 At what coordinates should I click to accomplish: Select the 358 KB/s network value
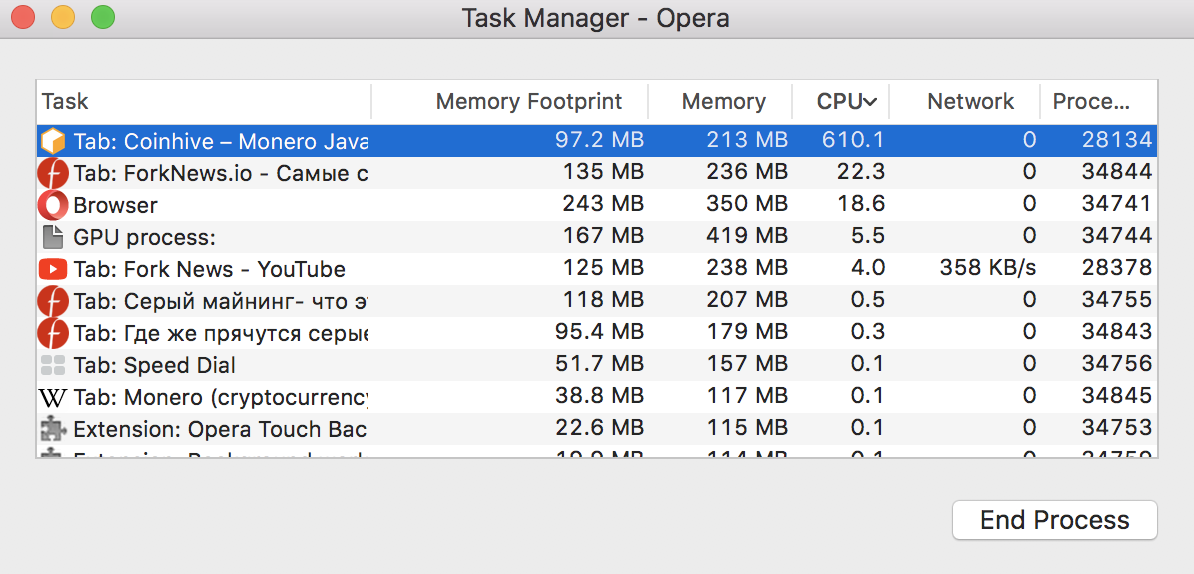coord(987,269)
